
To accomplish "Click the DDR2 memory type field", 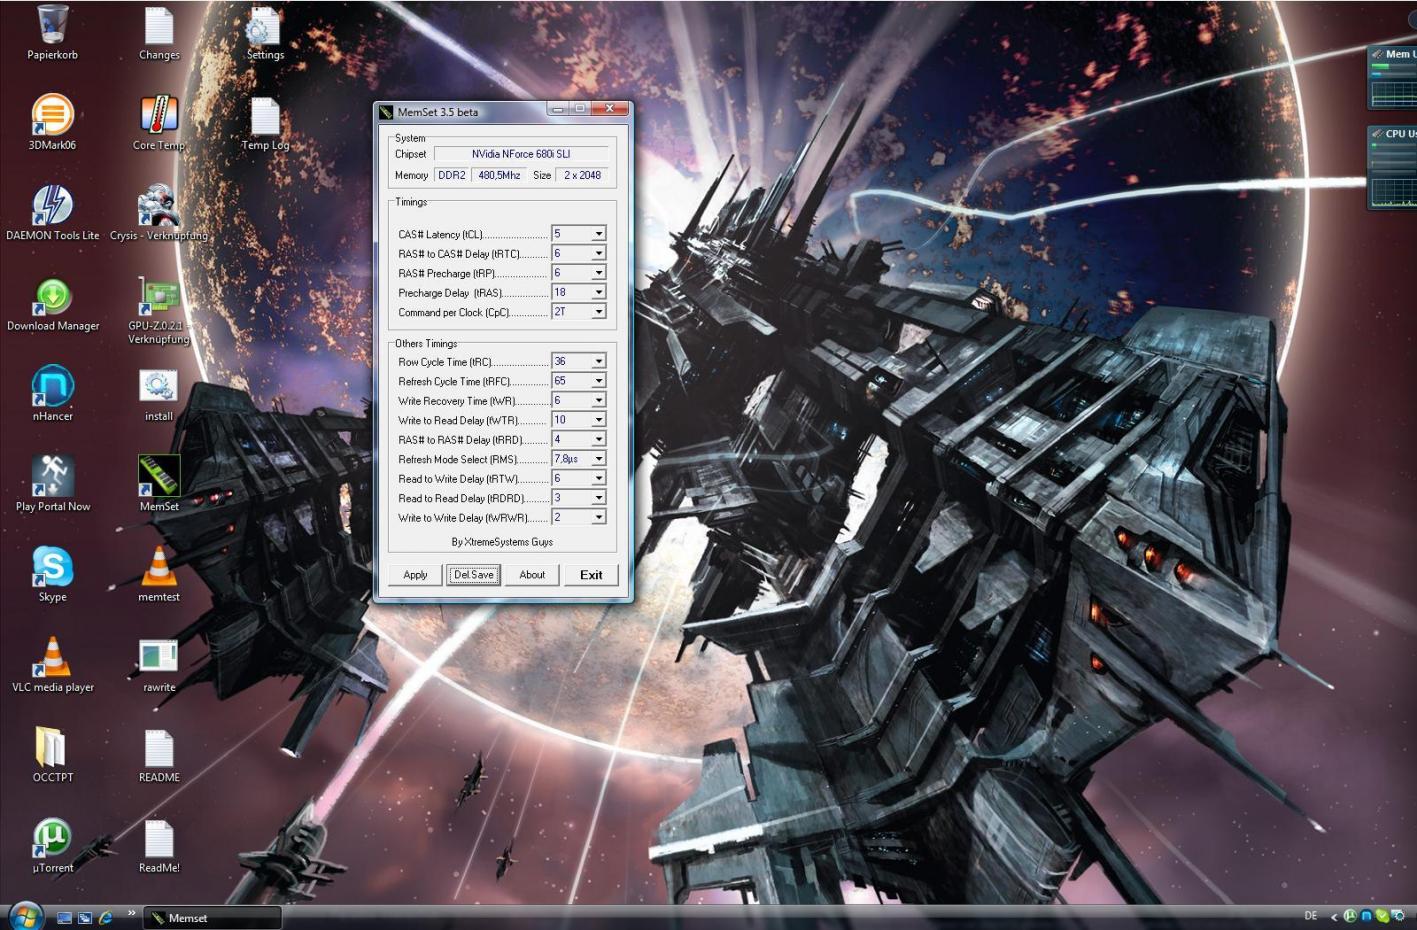I will (452, 175).
